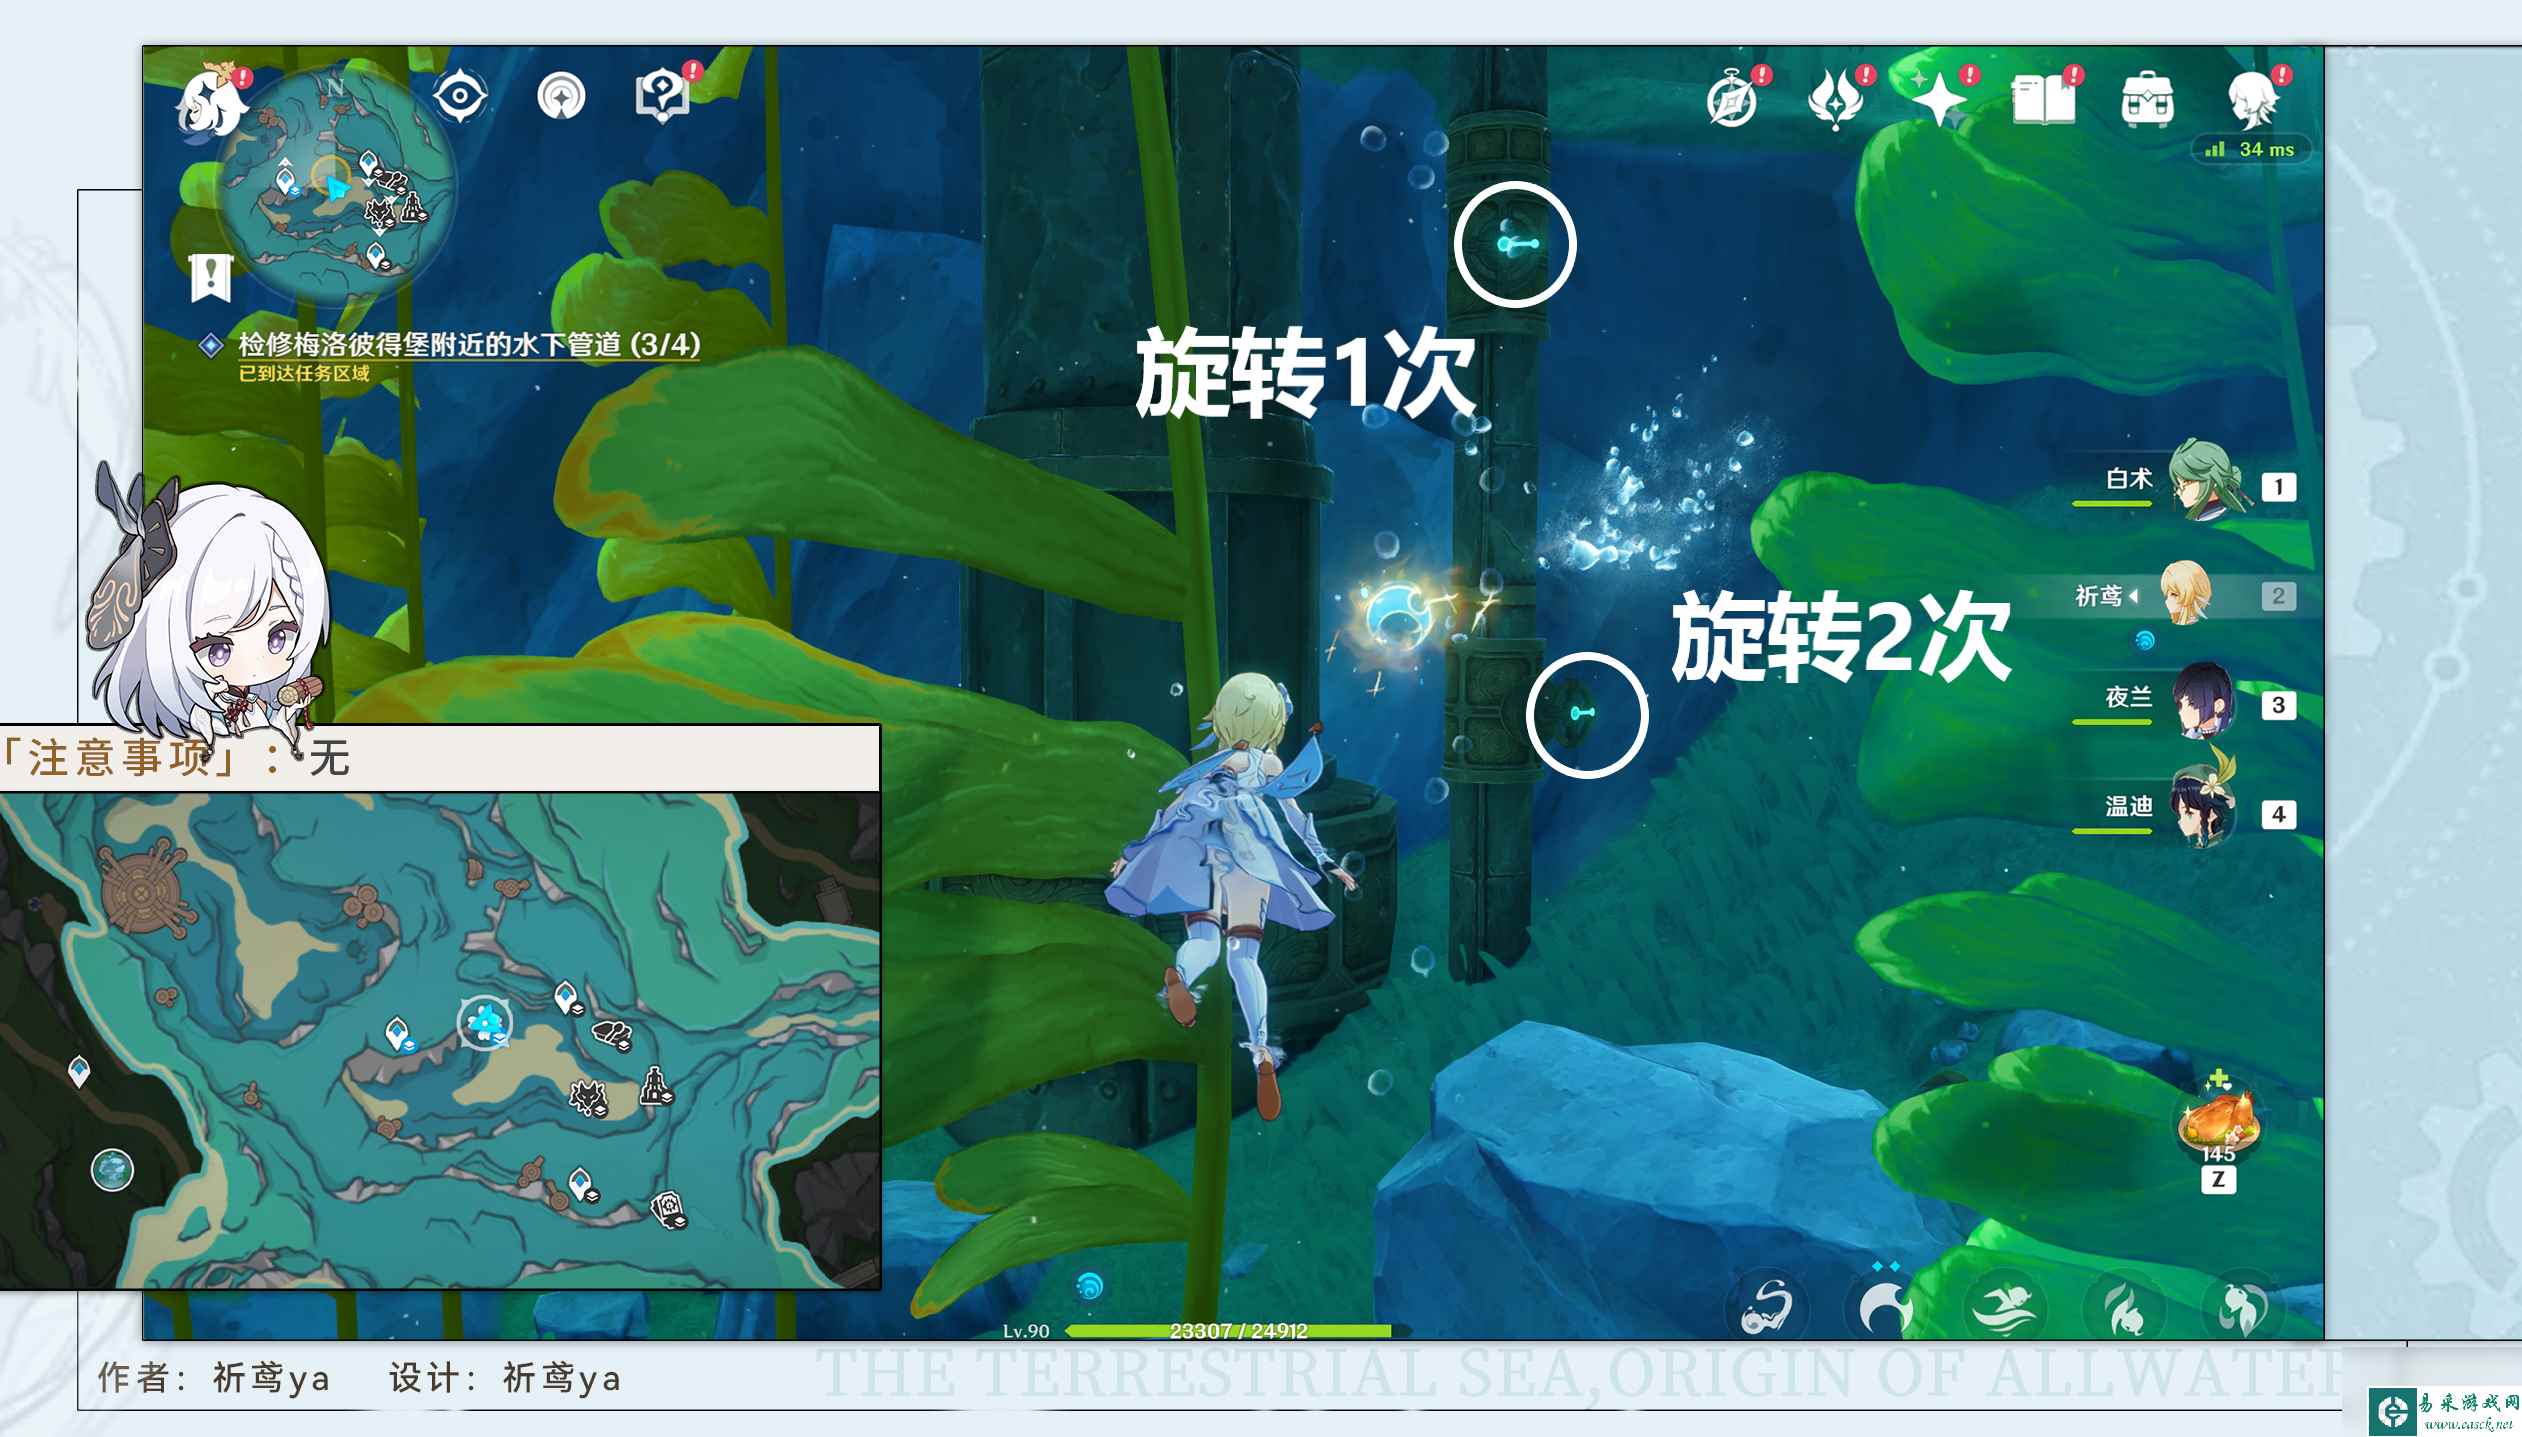Click the glowing blue orb near the pillar
Image resolution: width=2522 pixels, height=1437 pixels.
1397,612
